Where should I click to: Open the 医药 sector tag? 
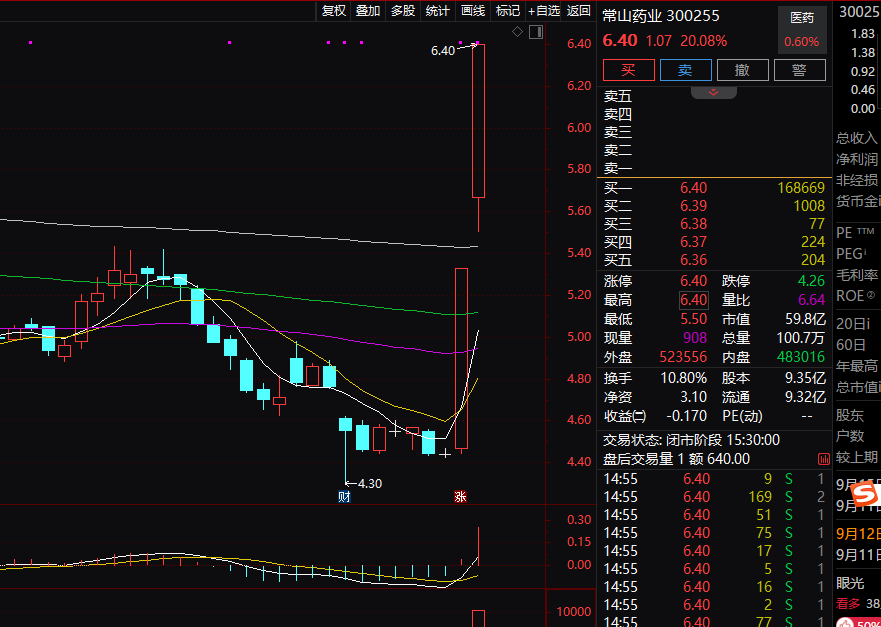click(x=802, y=17)
